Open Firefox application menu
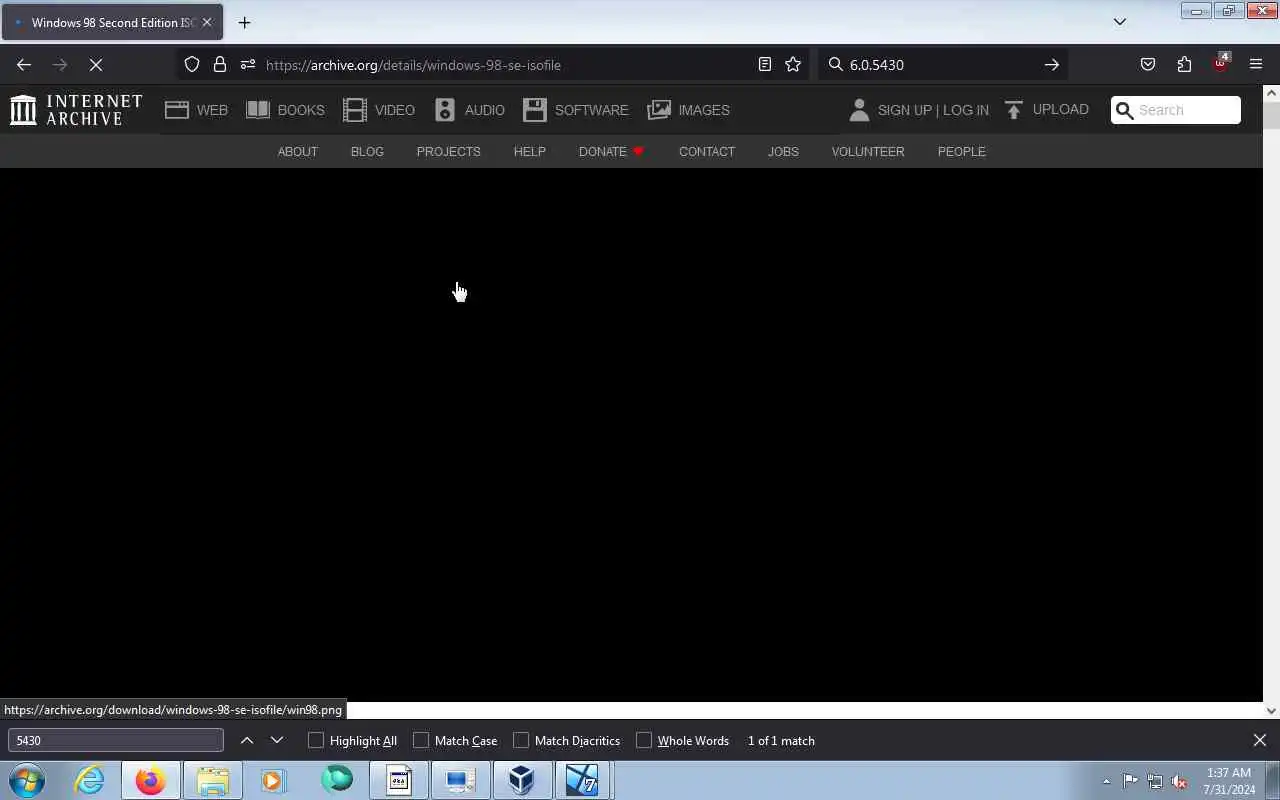The image size is (1280, 800). [1256, 65]
